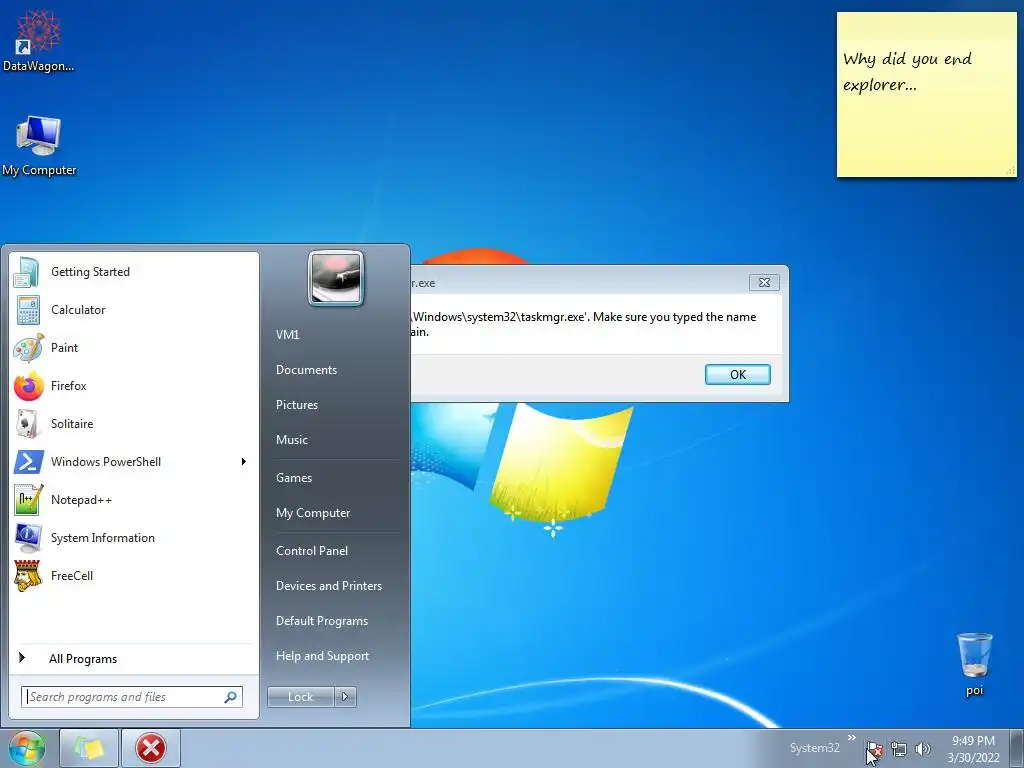
Task: Open System Information icon
Action: (x=28, y=537)
